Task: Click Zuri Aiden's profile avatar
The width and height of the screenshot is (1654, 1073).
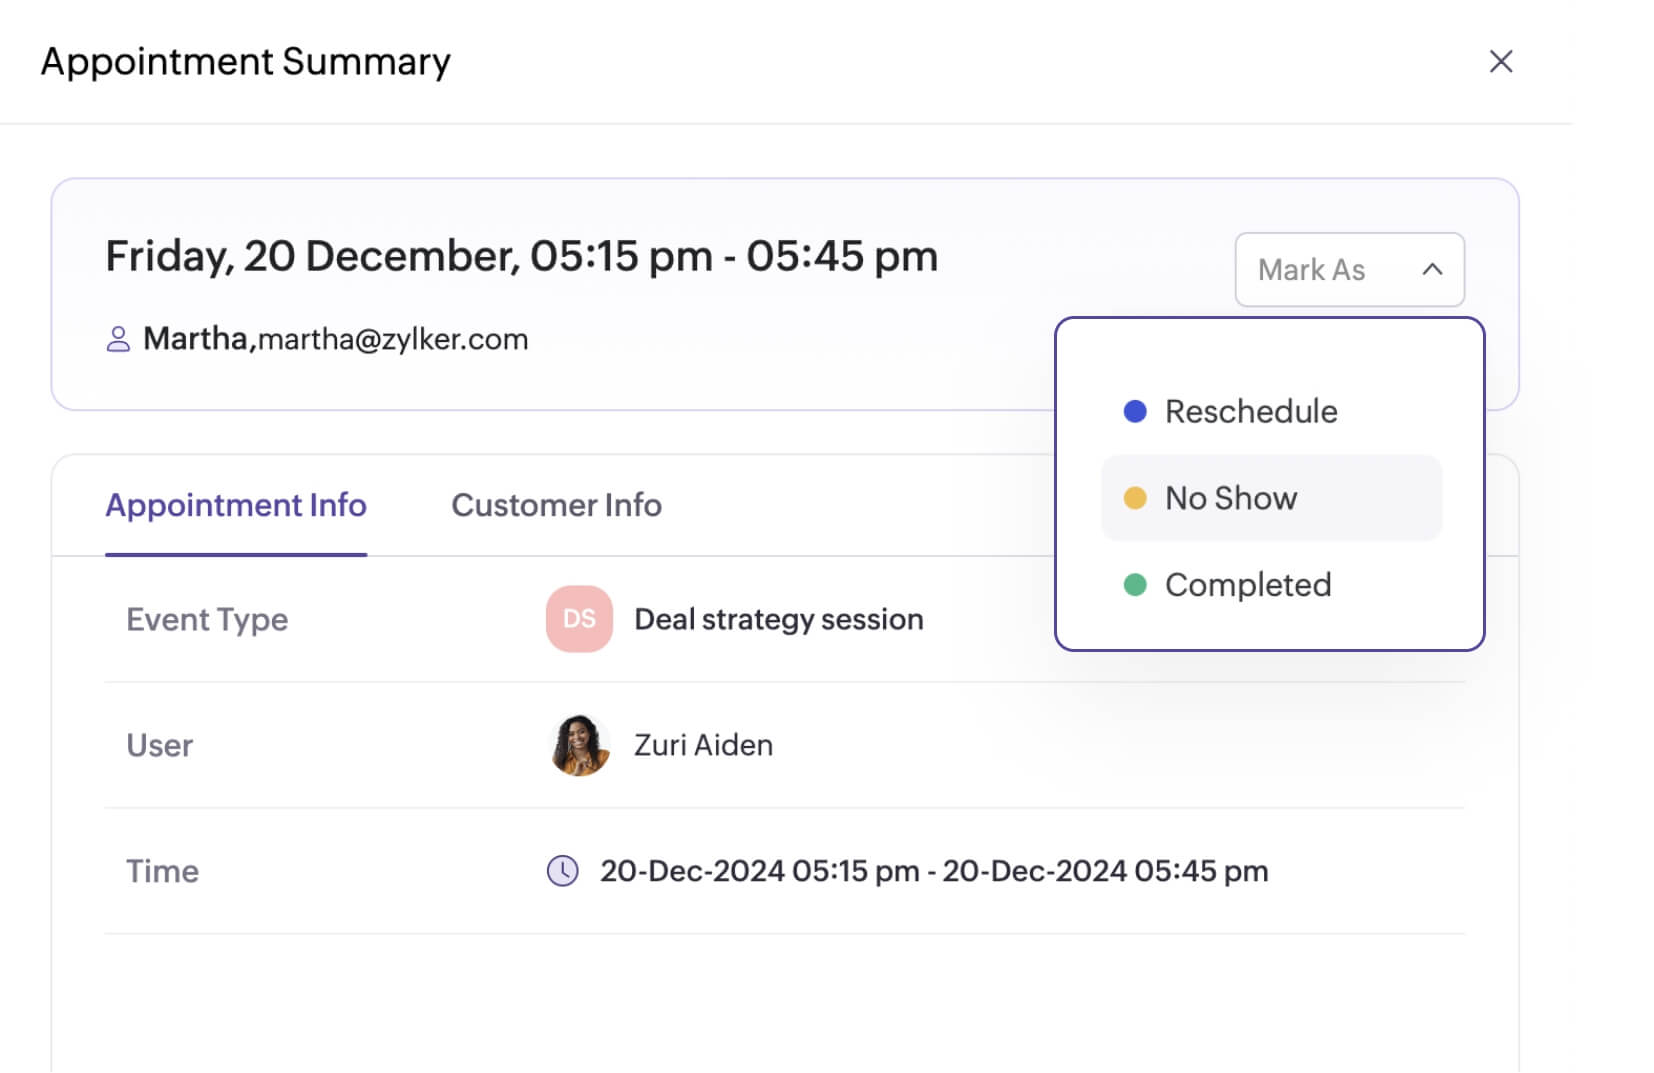Action: point(580,745)
